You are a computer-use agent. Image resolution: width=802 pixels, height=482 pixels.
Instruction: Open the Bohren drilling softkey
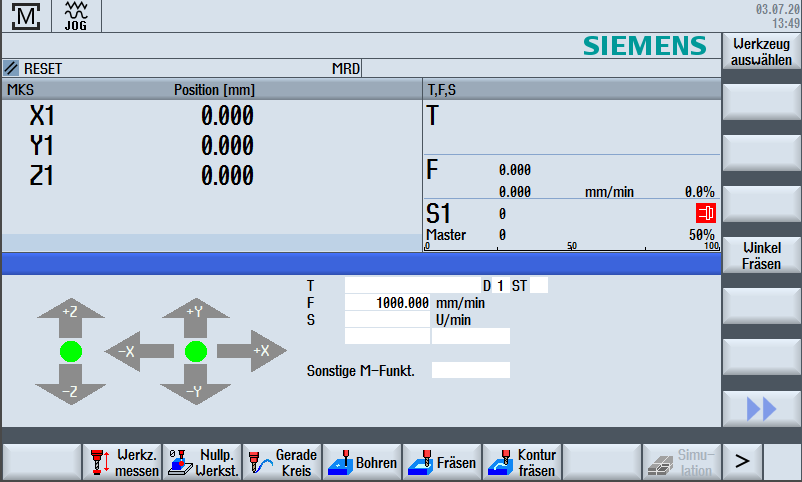point(362,463)
